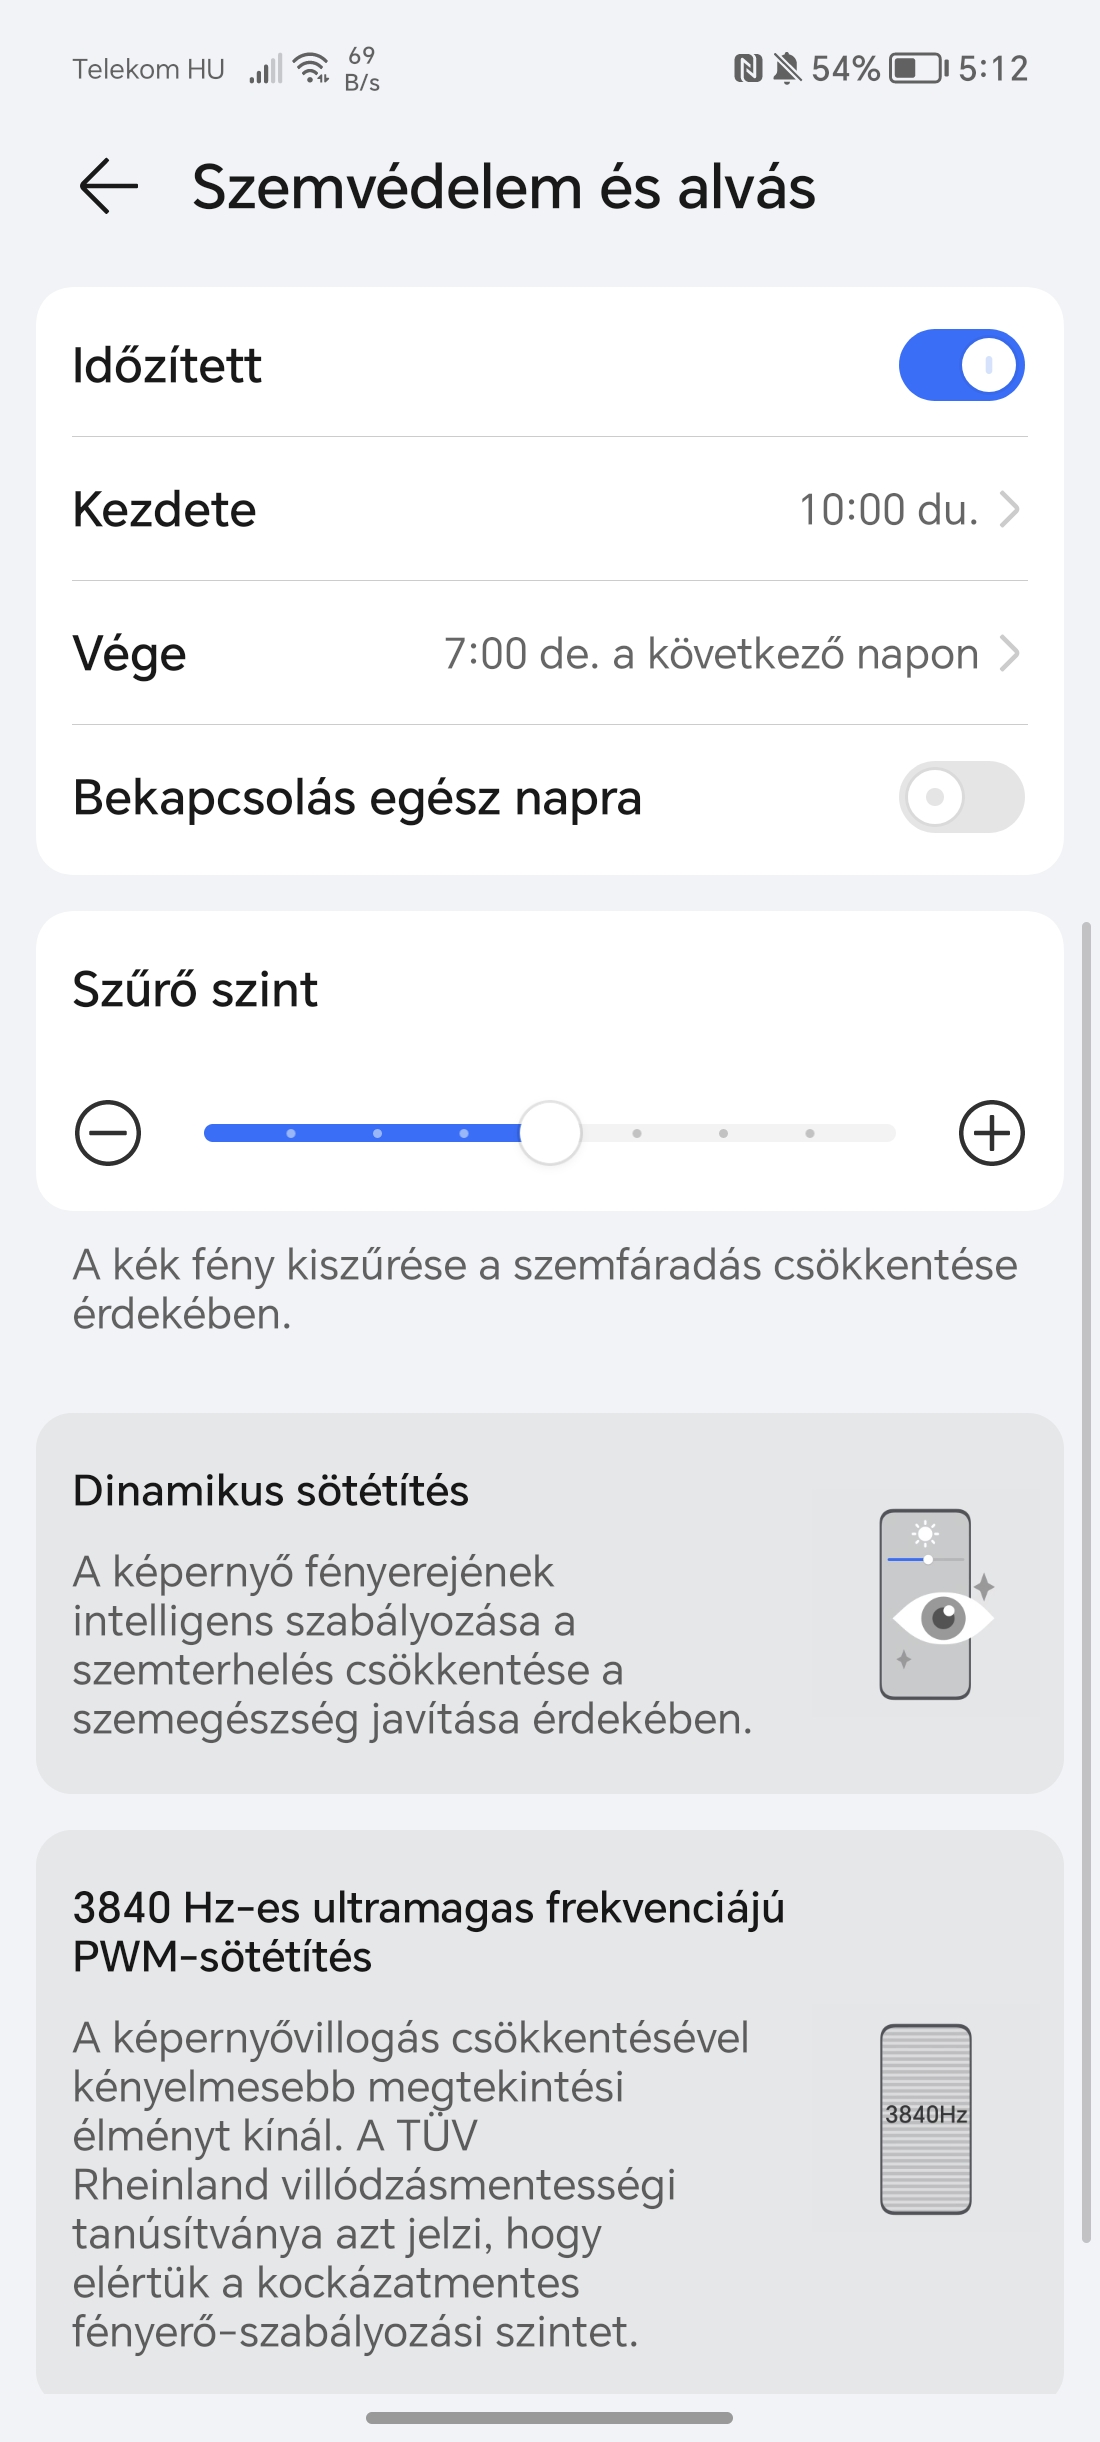The image size is (1100, 2442).
Task: Tap the minus icon to decrease filter level
Action: pos(108,1133)
